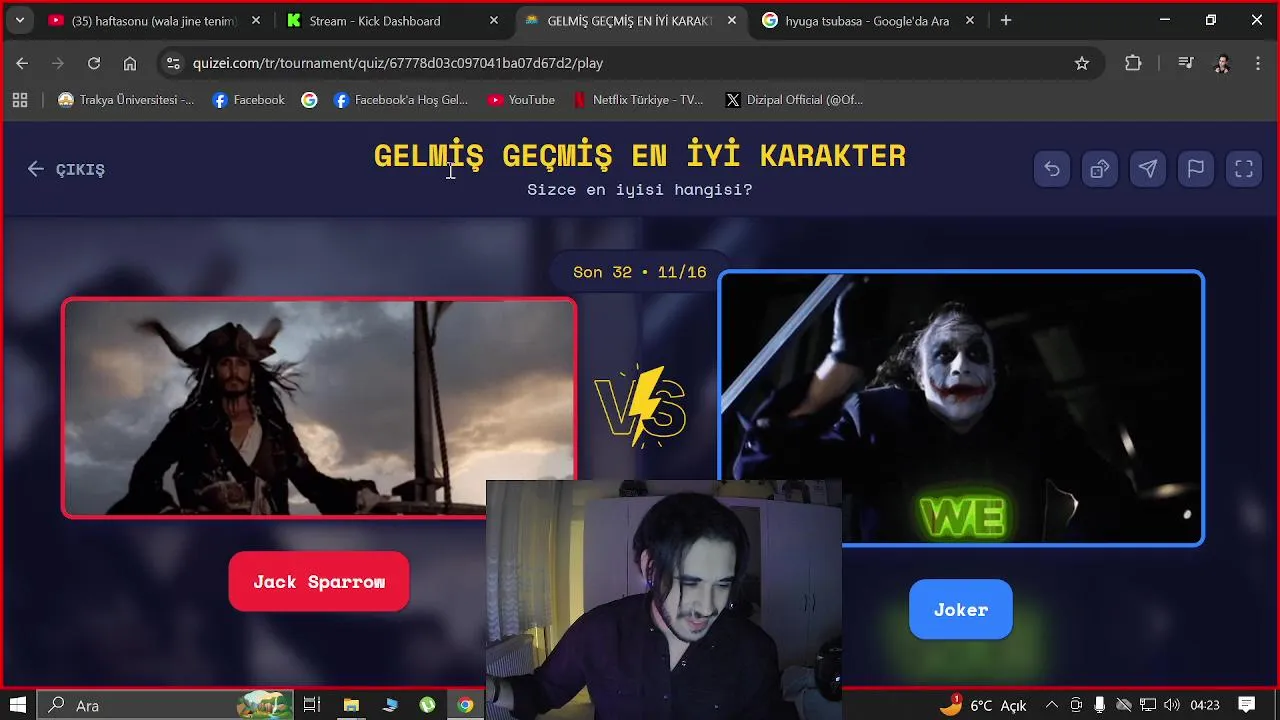Image resolution: width=1280 pixels, height=720 pixels.
Task: Open the apps grid in bookmarks bar
Action: (20, 100)
